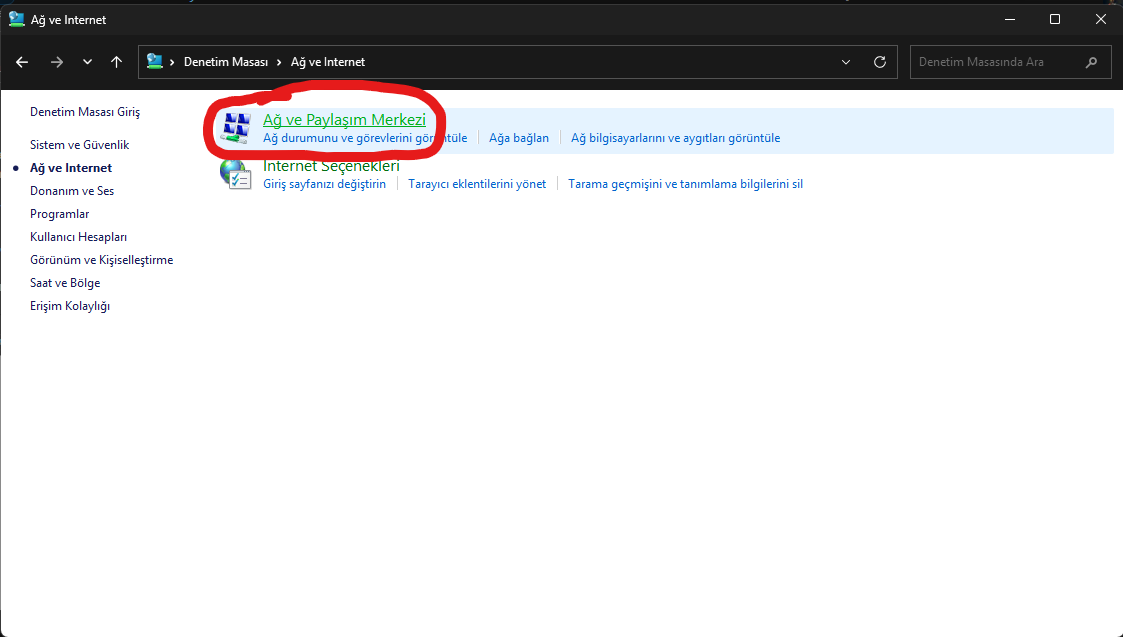The image size is (1123, 637).
Task: Open Erişim Kolaylığı category
Action: click(70, 306)
